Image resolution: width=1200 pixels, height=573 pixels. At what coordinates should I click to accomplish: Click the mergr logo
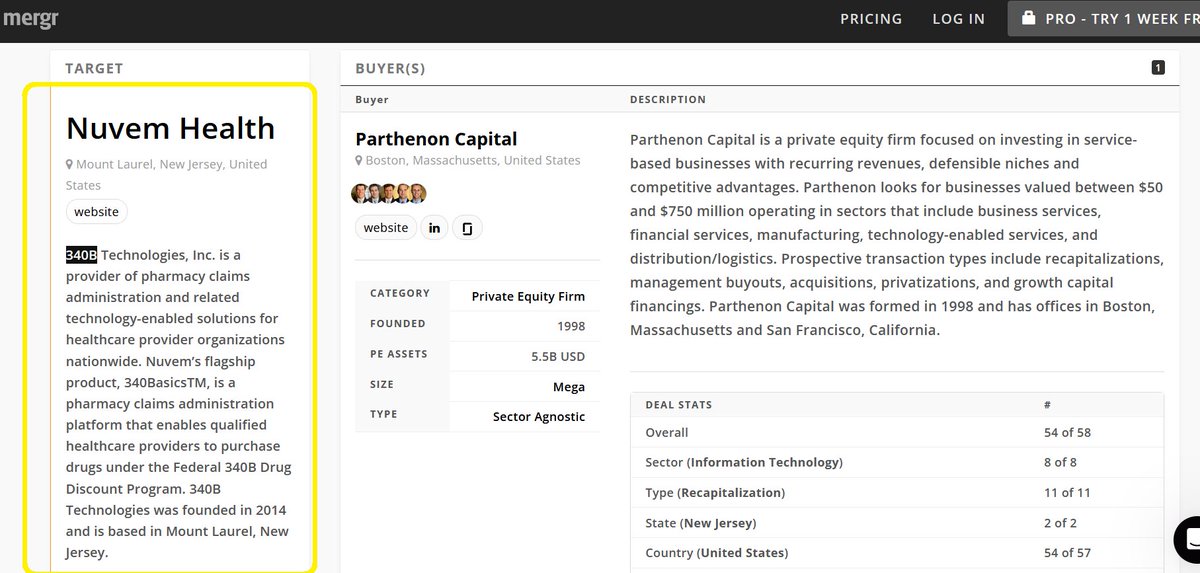[31, 18]
